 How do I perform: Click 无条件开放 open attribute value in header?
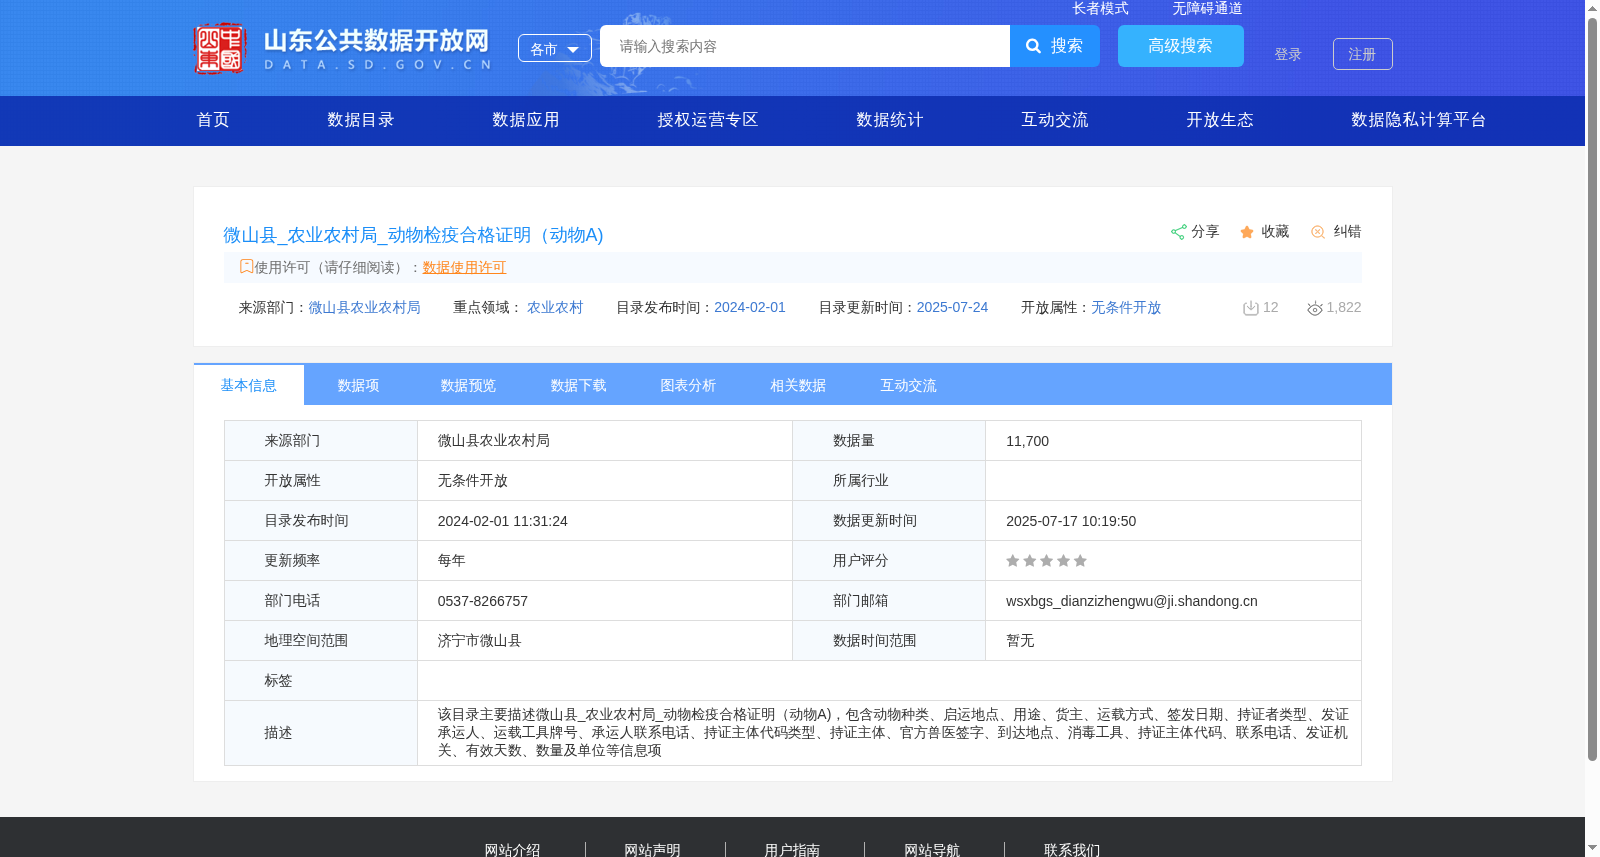(1126, 307)
